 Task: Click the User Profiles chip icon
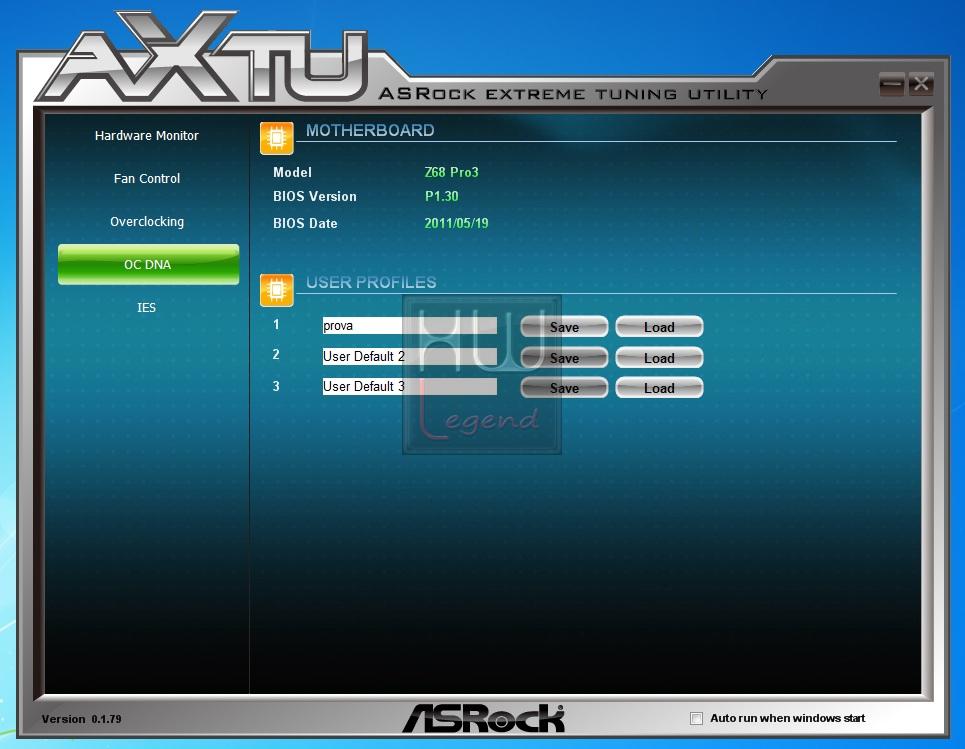point(276,290)
